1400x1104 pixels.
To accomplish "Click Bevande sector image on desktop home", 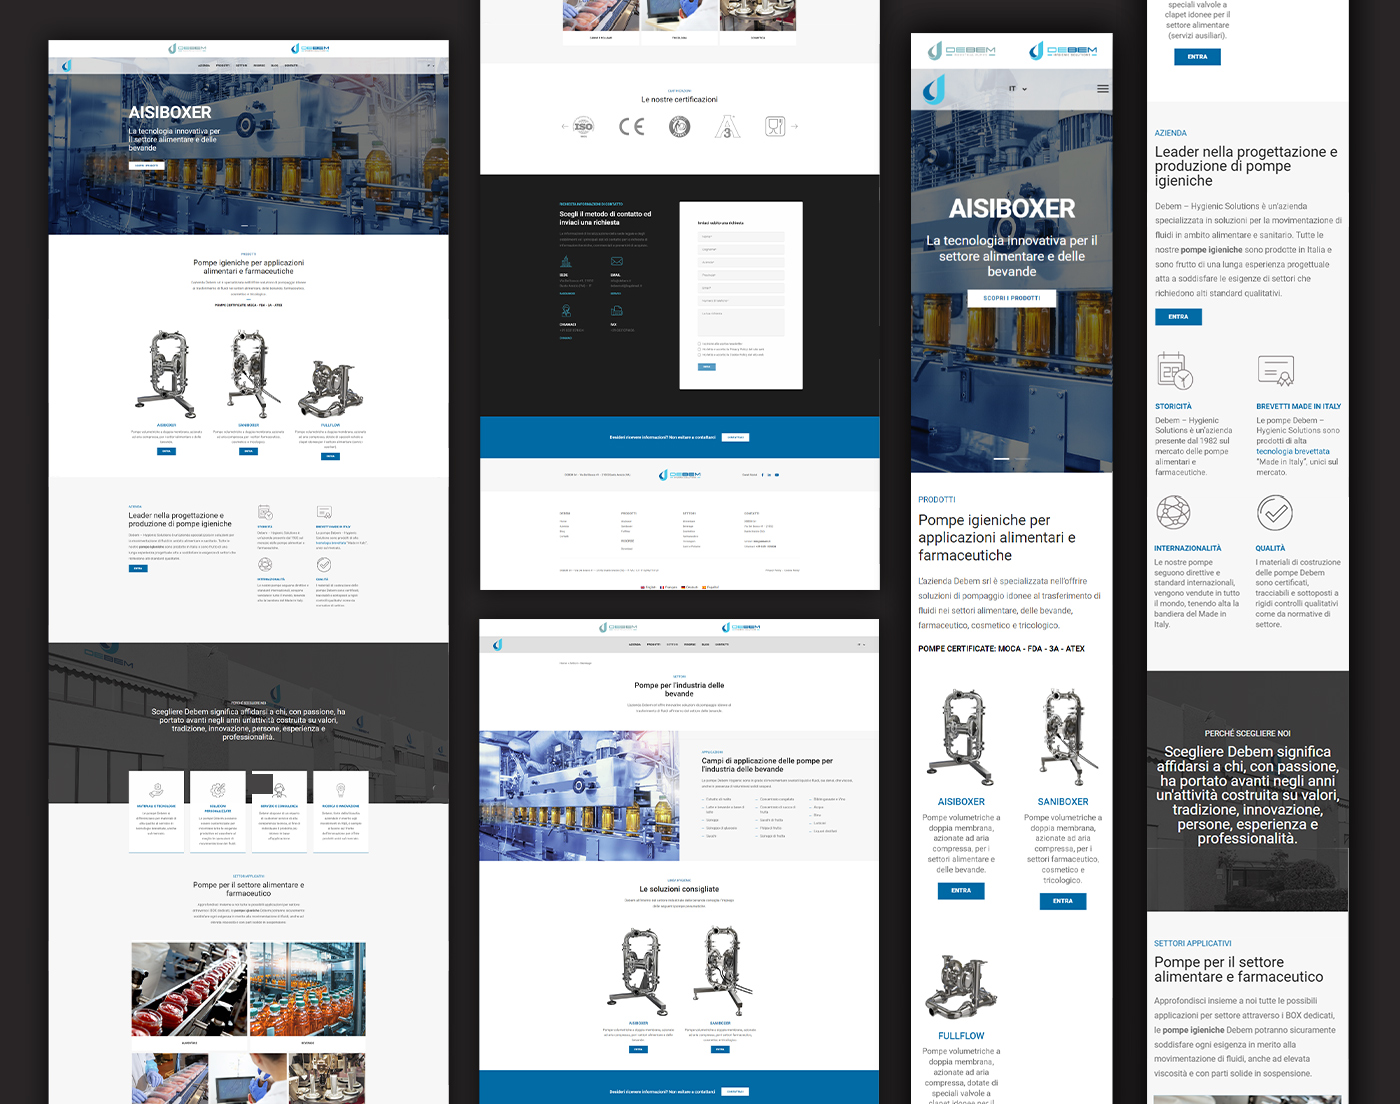I will click(307, 989).
